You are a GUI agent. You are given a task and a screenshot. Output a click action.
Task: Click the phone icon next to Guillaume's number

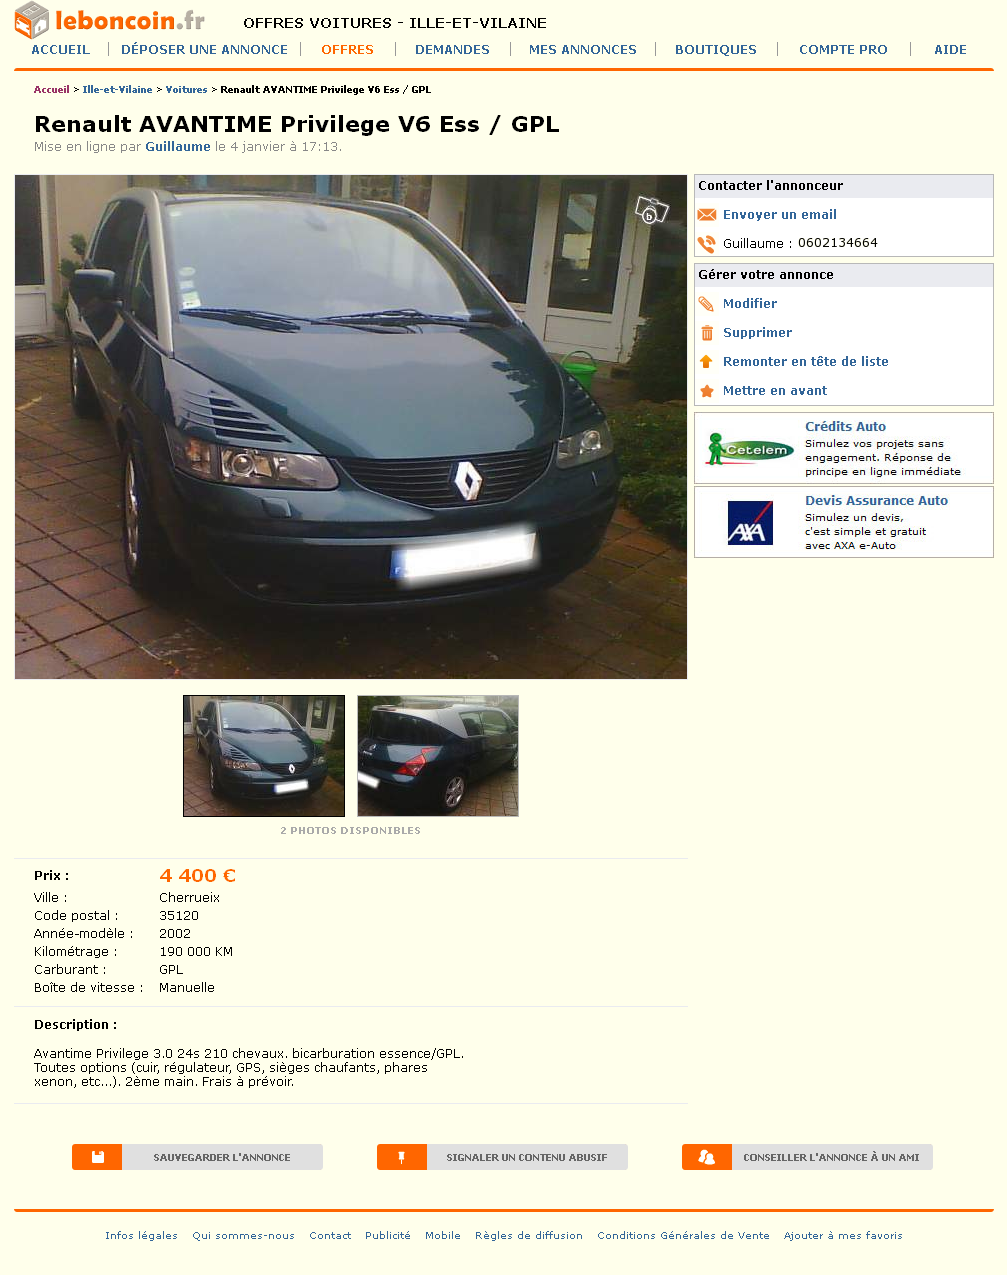pyautogui.click(x=707, y=243)
